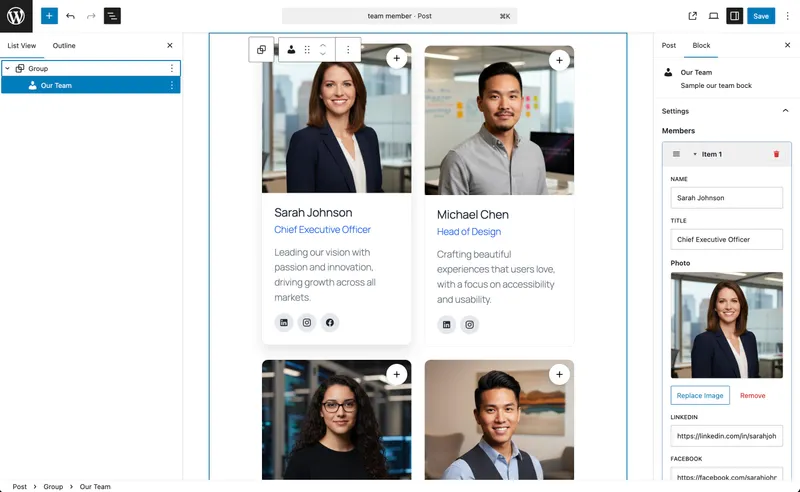This screenshot has width=800, height=492.
Task: Click plus button on Michael Chen photo
Action: point(559,60)
